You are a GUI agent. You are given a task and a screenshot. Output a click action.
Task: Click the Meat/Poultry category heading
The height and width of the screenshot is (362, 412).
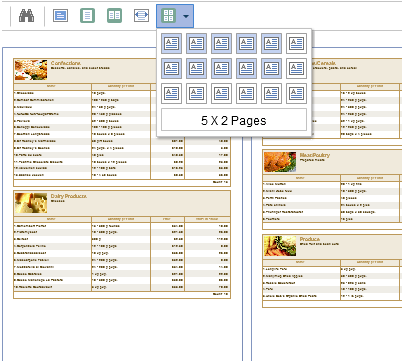pyautogui.click(x=315, y=155)
